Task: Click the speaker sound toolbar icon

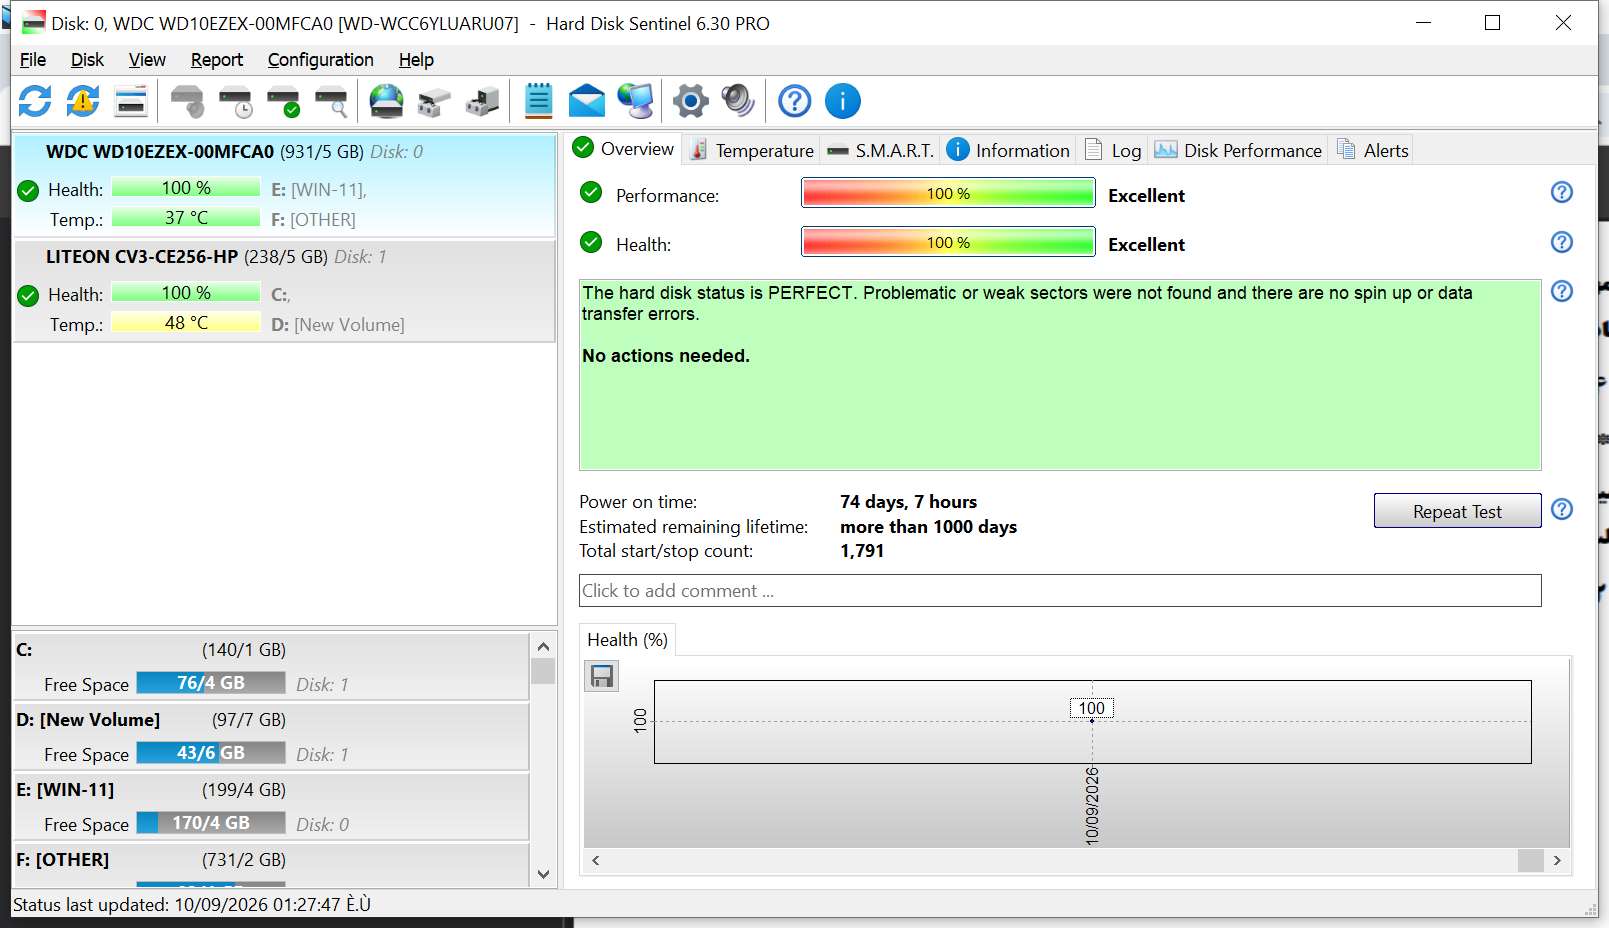Action: click(x=738, y=101)
